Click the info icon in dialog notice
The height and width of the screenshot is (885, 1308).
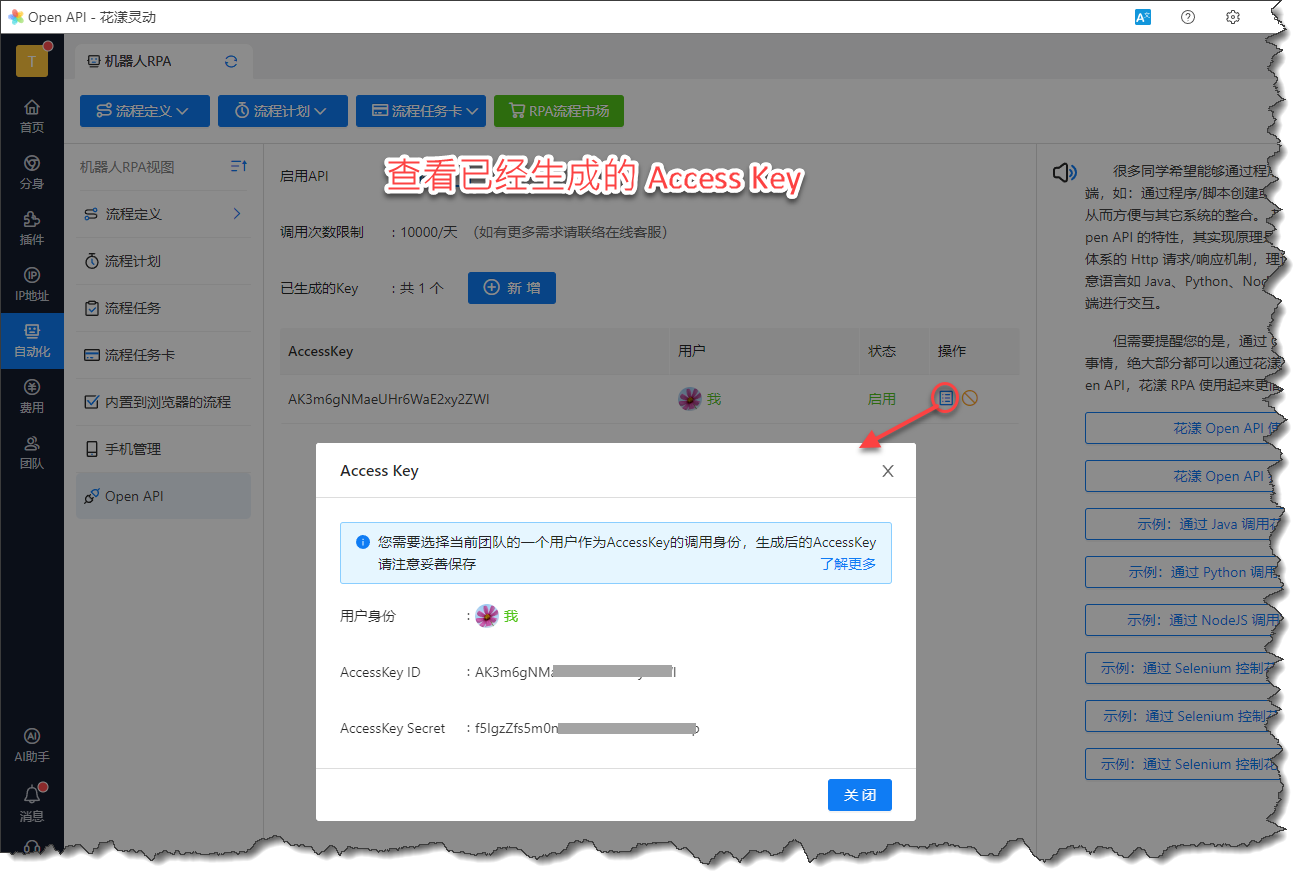362,542
